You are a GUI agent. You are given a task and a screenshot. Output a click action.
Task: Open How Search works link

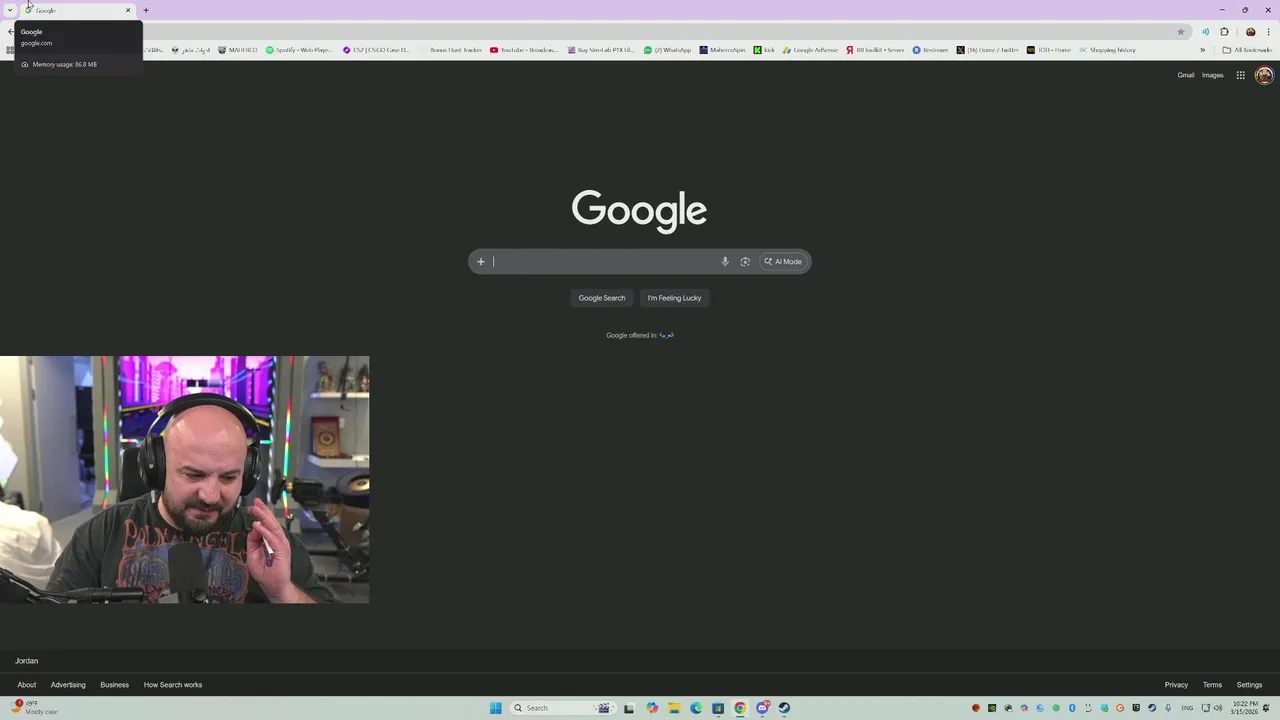(173, 685)
